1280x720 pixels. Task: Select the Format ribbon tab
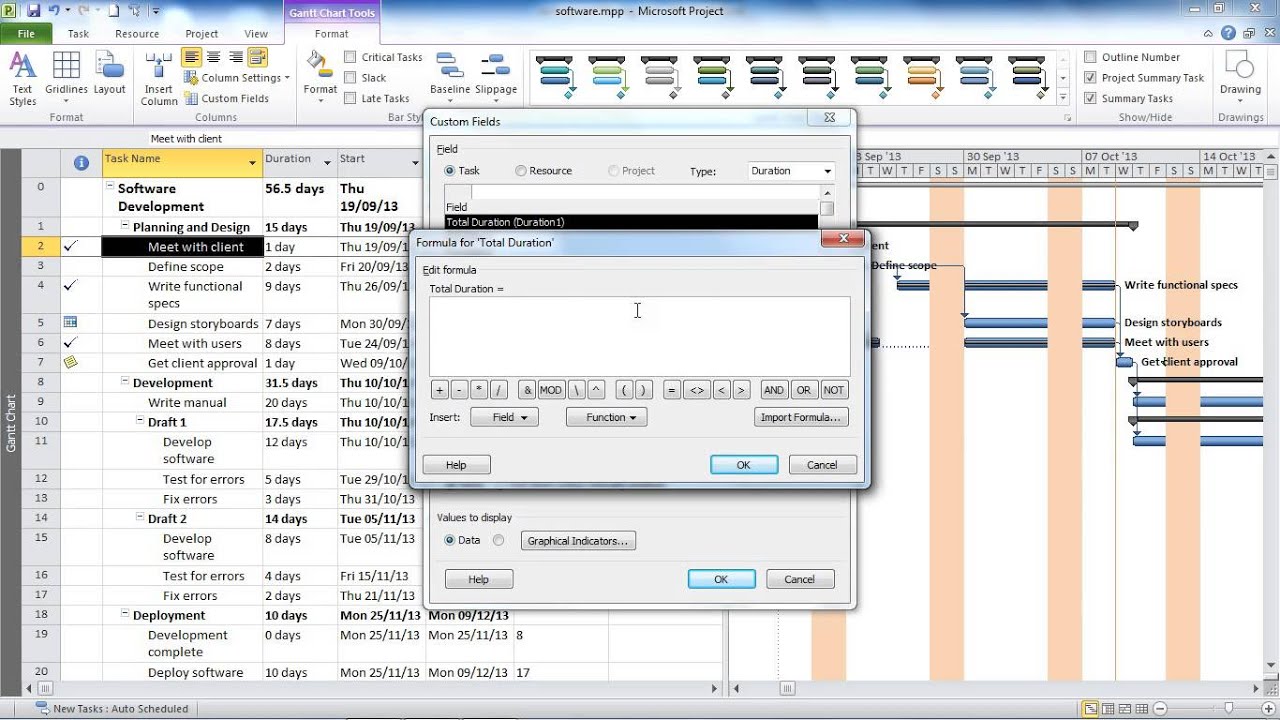pyautogui.click(x=332, y=33)
